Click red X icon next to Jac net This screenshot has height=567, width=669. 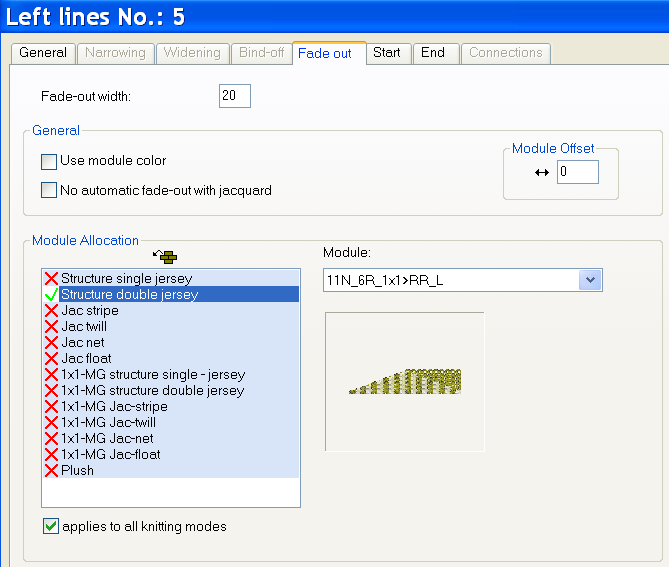tap(51, 342)
